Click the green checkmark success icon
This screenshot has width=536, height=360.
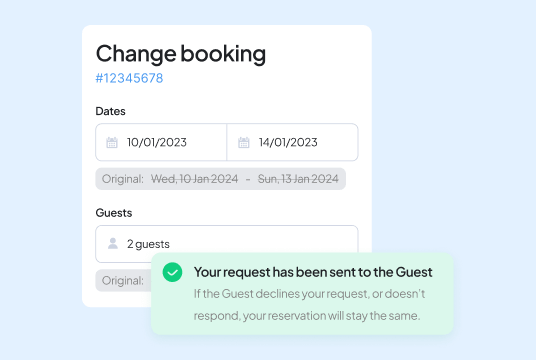tap(172, 272)
